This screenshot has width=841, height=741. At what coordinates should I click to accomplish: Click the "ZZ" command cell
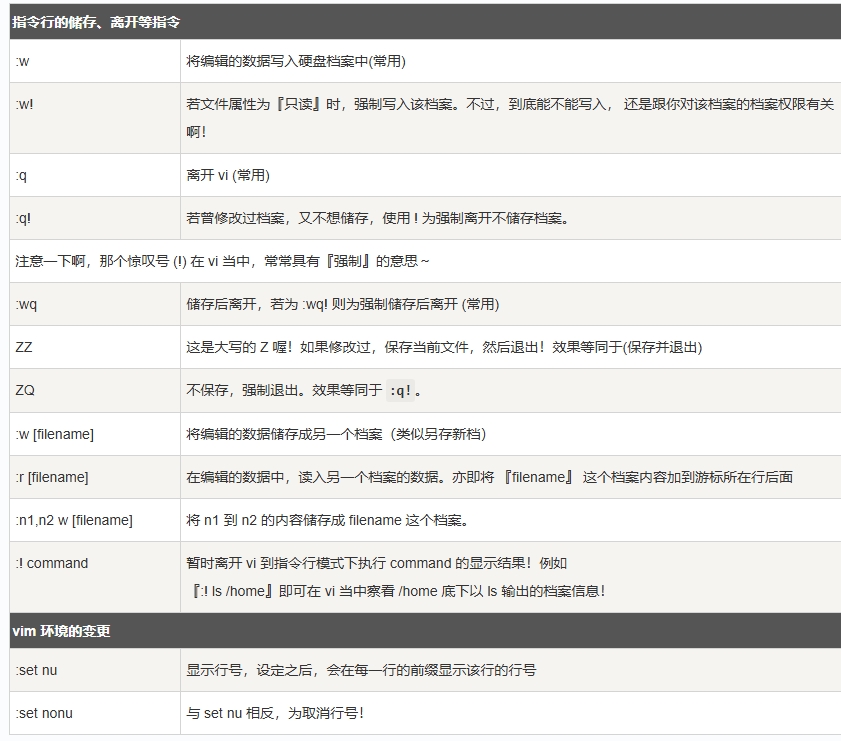pos(95,347)
